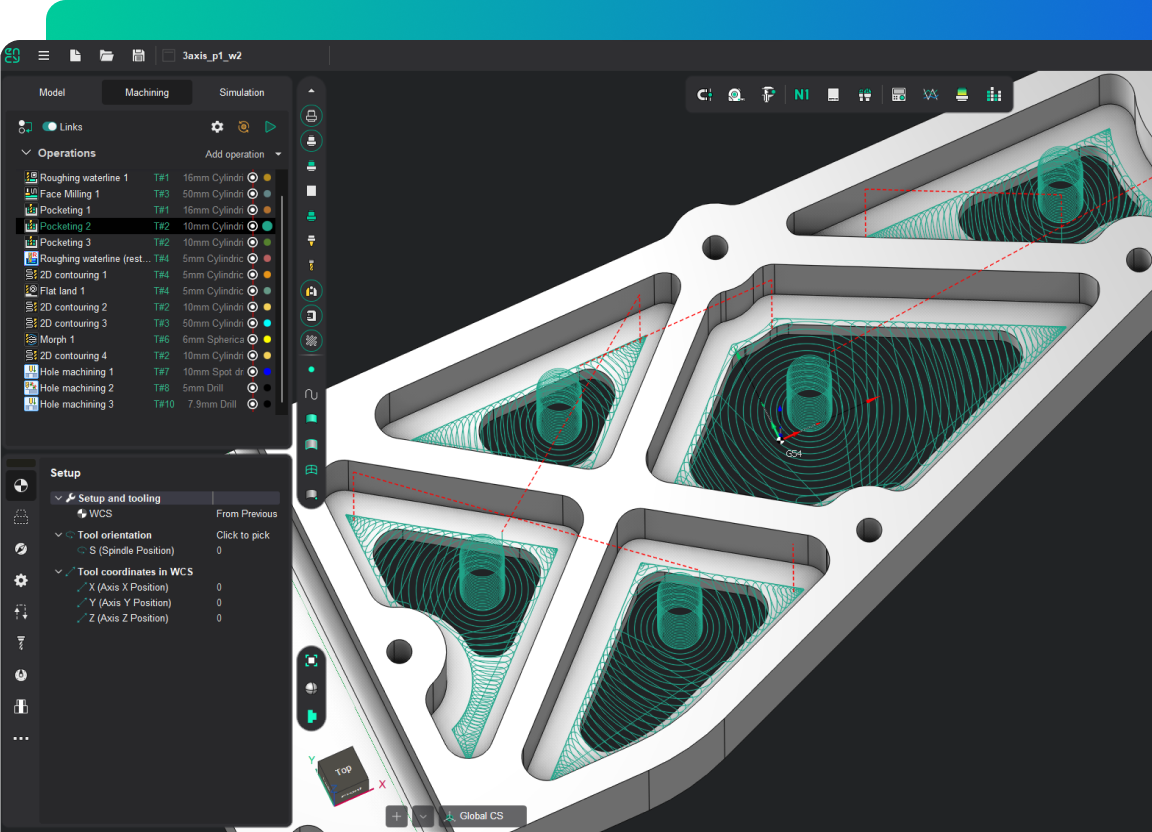Click the cyan color swatch for 2D contouring 3
The height and width of the screenshot is (832, 1152).
(267, 324)
